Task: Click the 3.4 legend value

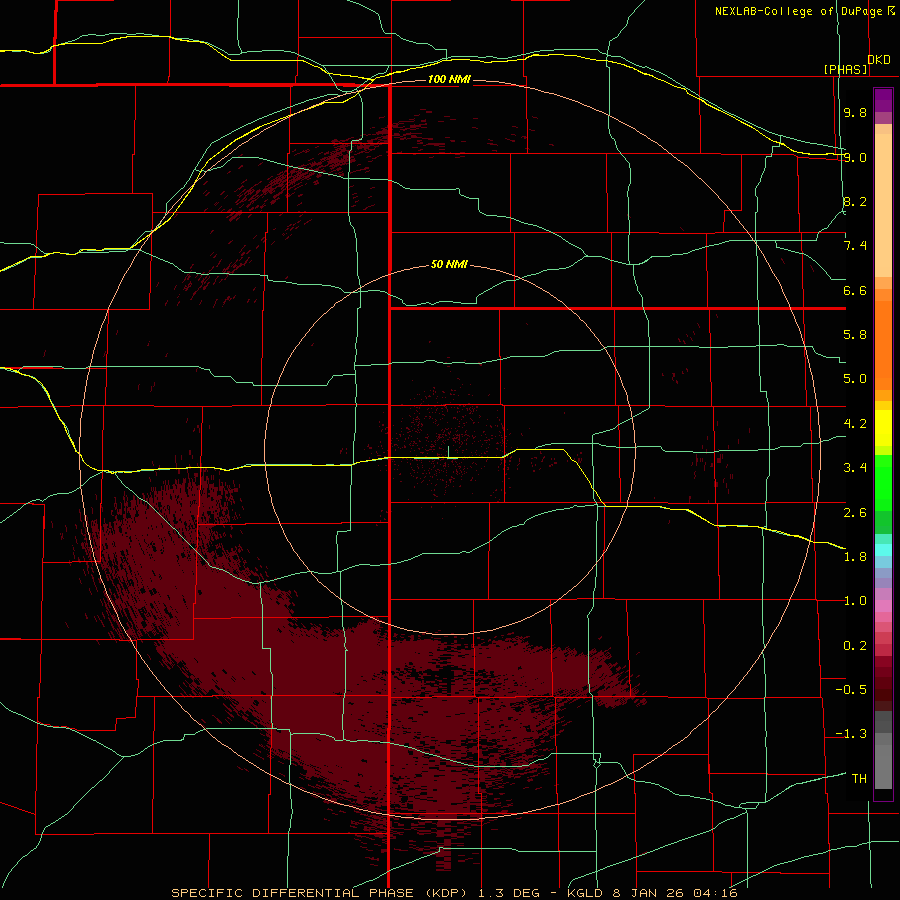Action: (x=855, y=468)
